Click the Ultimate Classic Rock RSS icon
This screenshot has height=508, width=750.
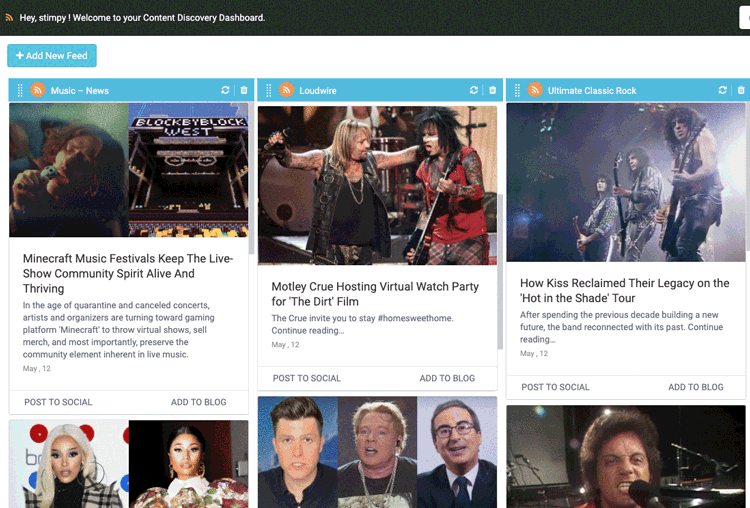tap(535, 89)
